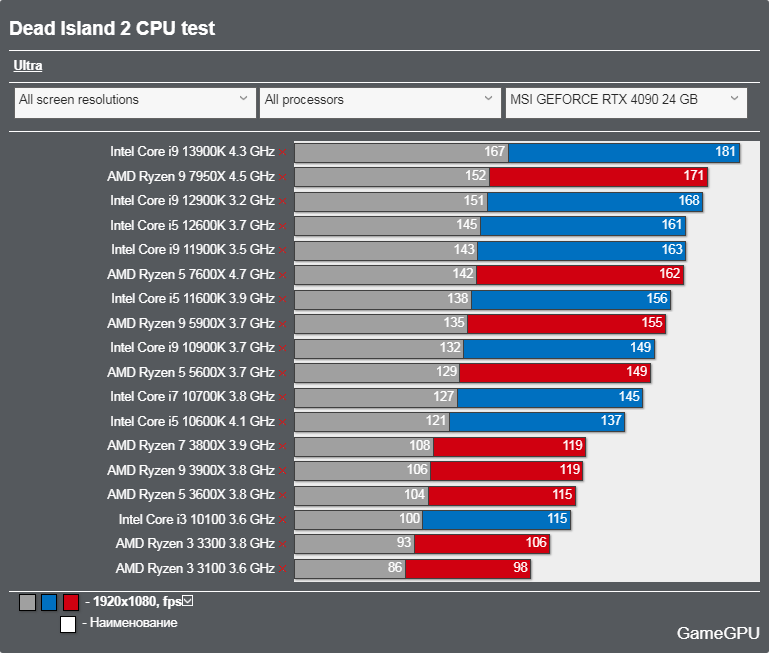Click the Dead Island 2 CPU test title
Image resolution: width=769 pixels, height=653 pixels.
pos(112,28)
